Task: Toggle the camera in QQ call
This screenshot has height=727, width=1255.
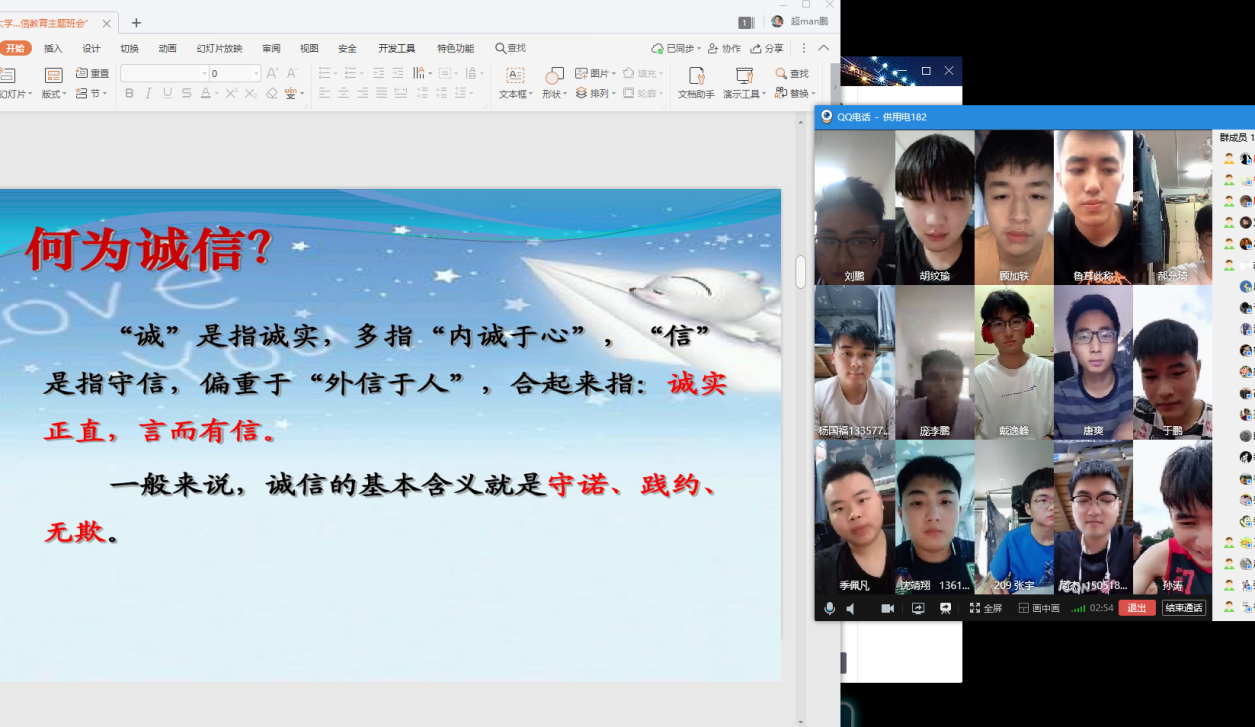Action: coord(887,608)
